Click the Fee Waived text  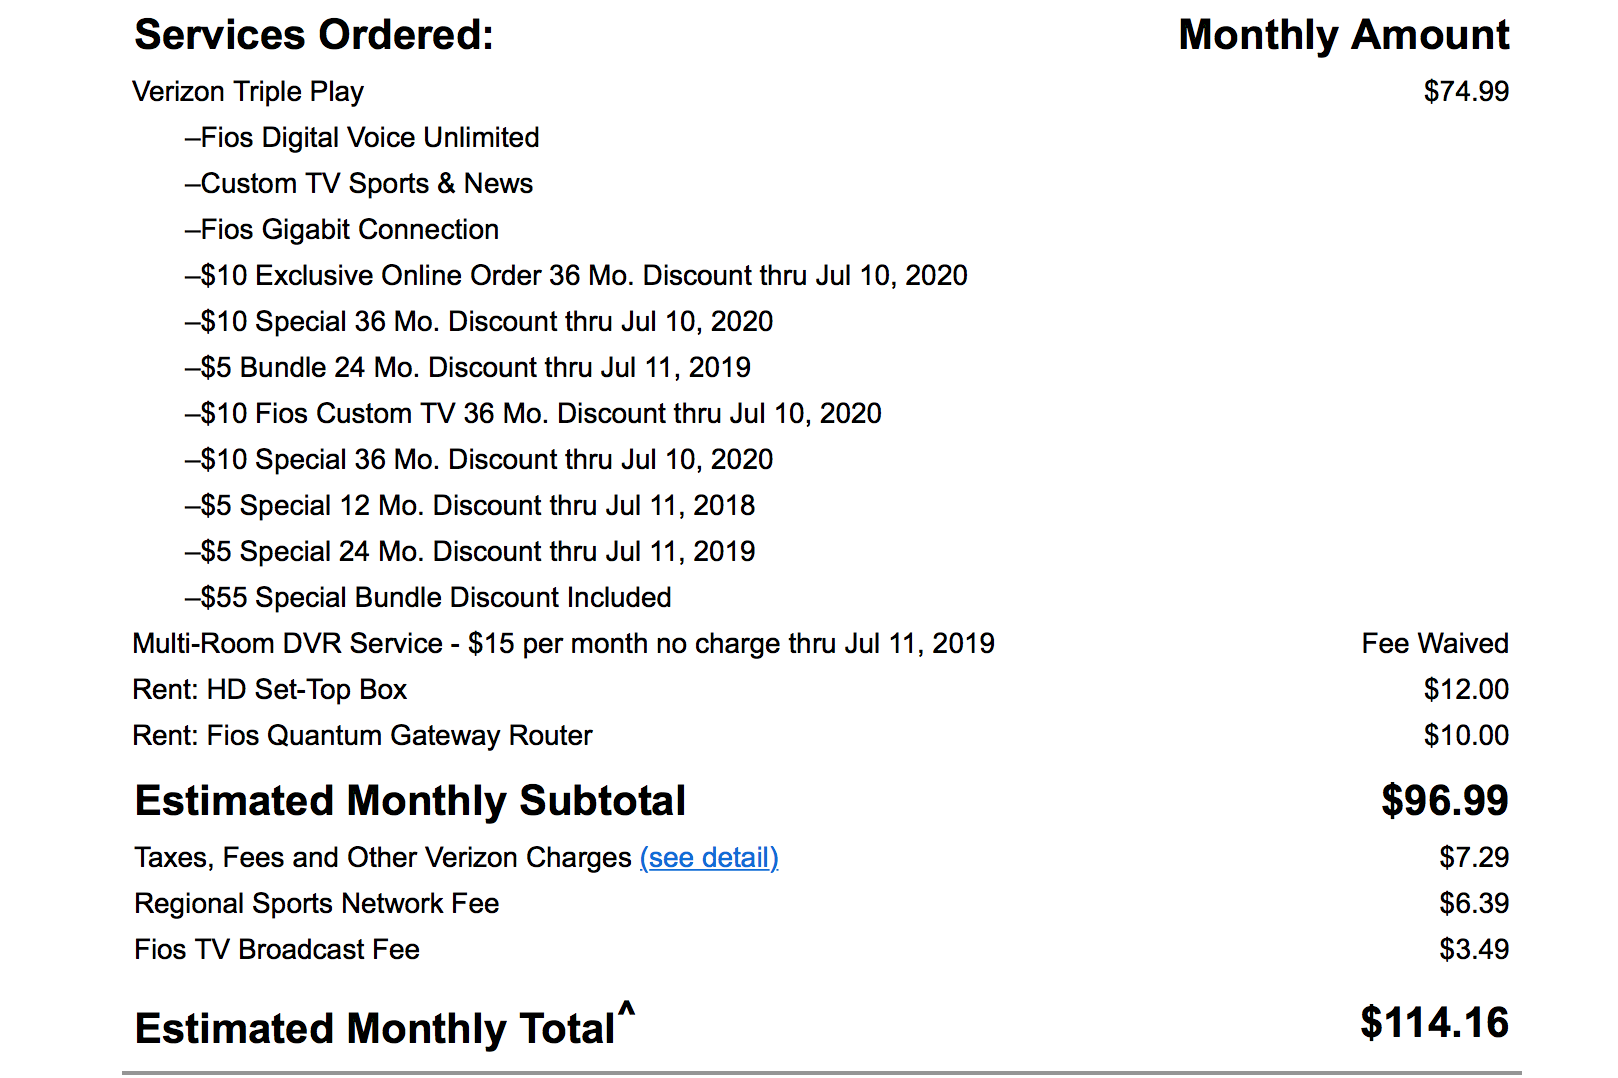pos(1435,644)
